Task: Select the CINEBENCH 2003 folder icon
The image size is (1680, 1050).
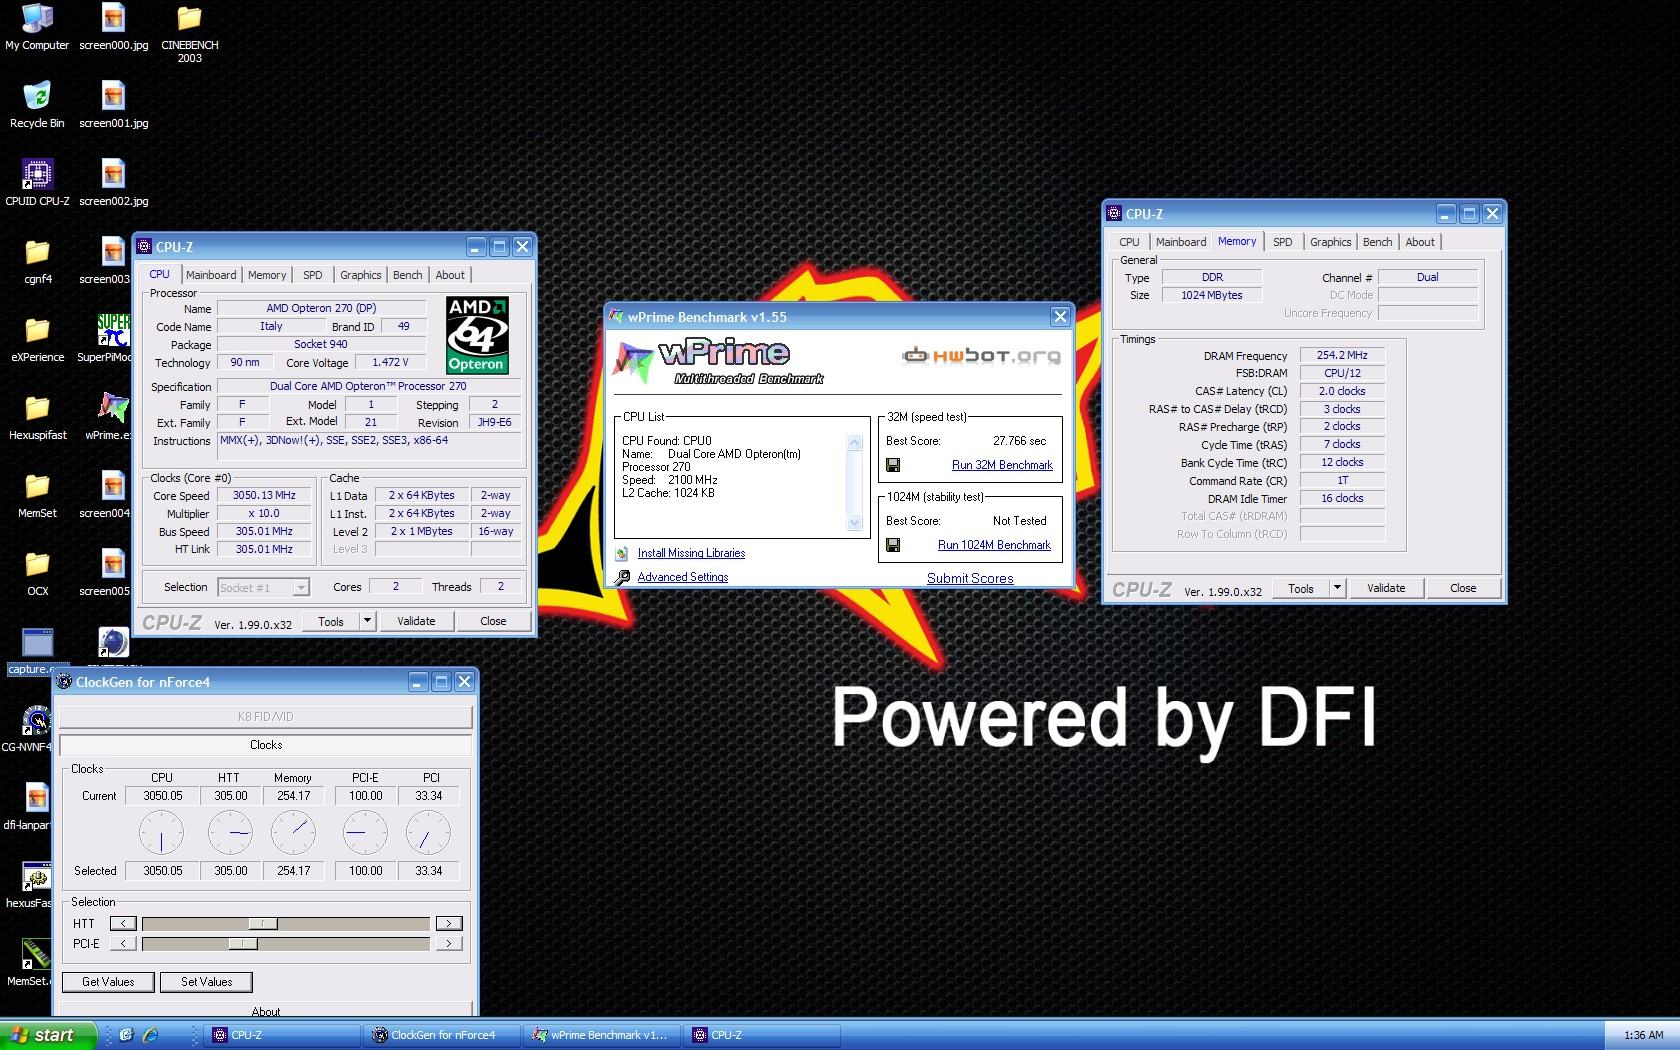Action: coord(189,33)
